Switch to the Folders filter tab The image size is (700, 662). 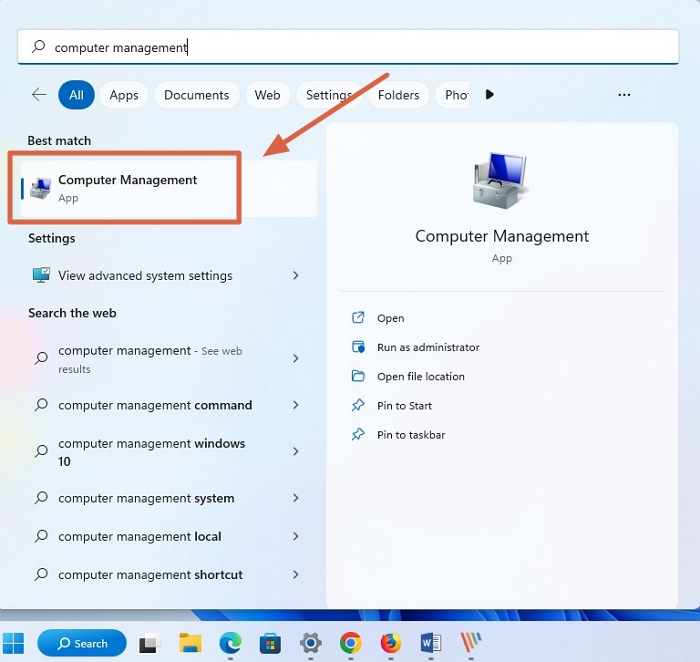click(399, 95)
